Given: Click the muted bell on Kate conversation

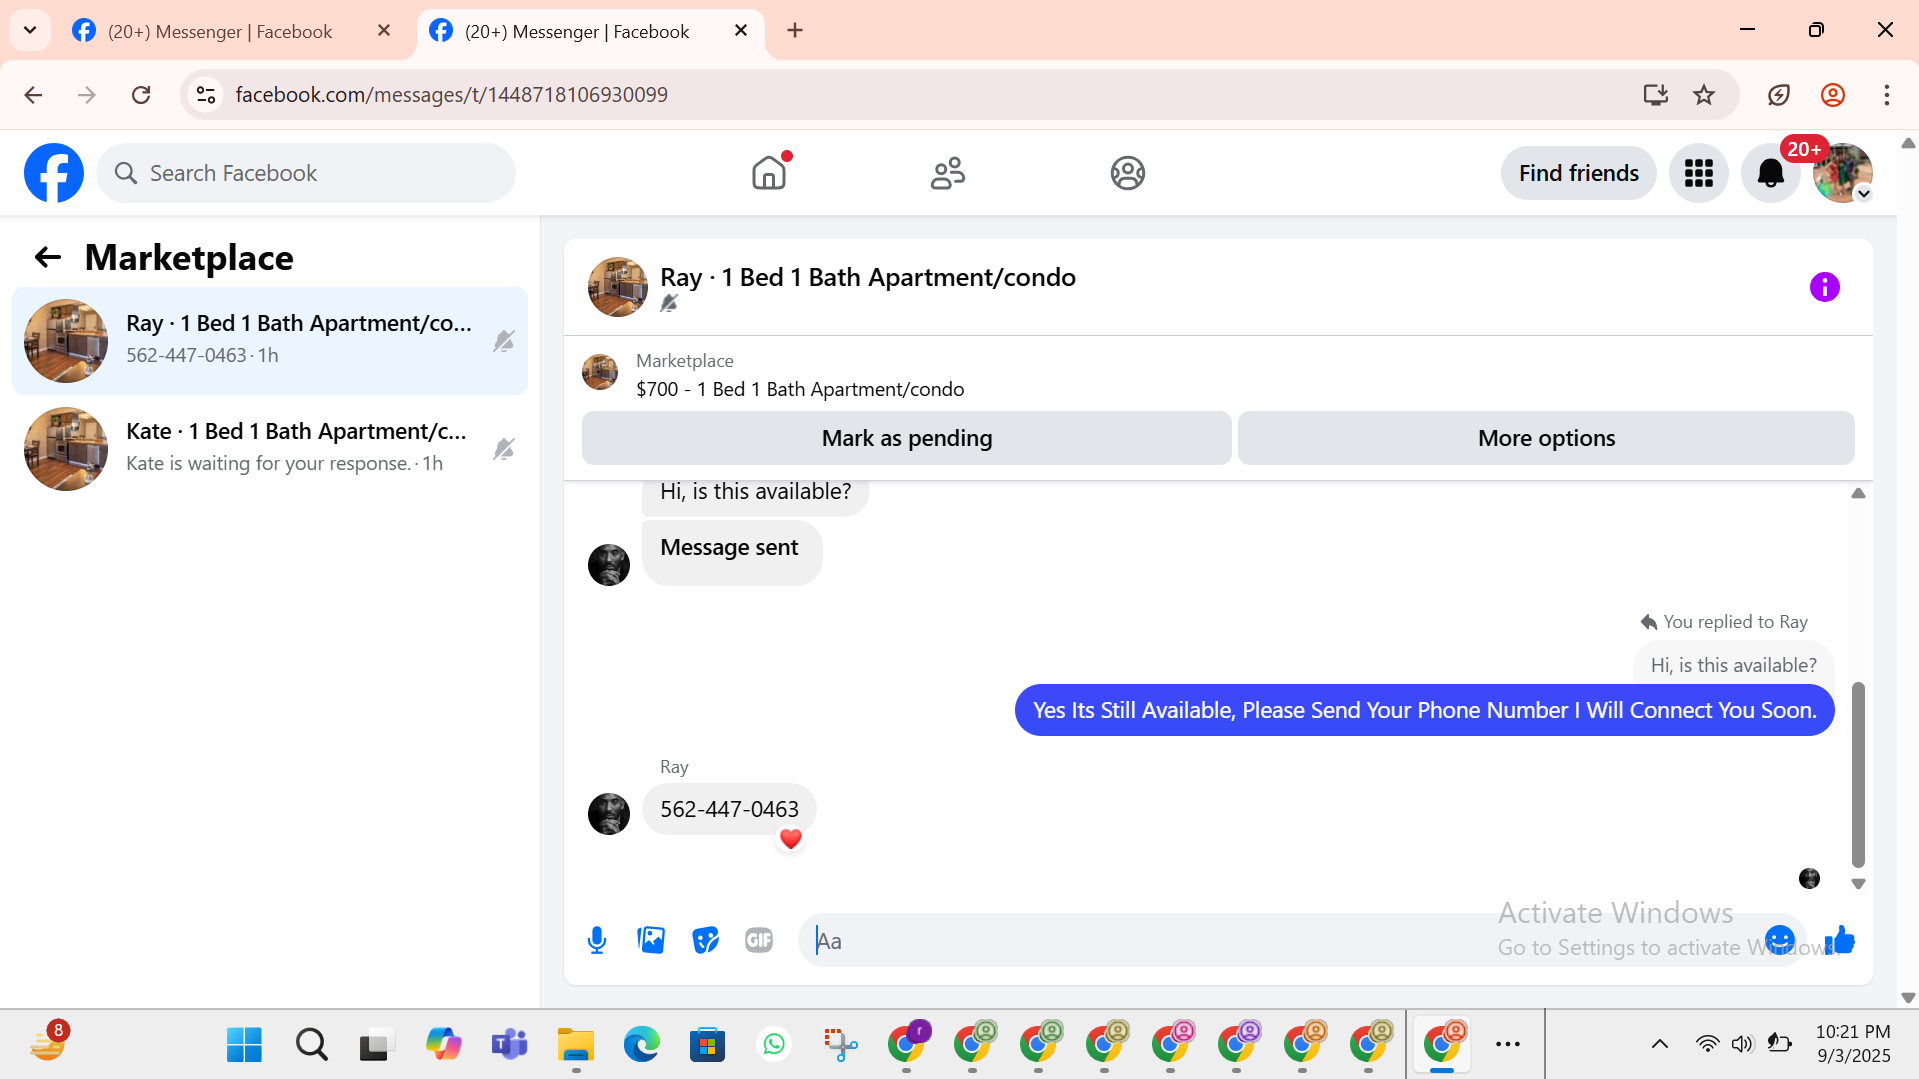Looking at the screenshot, I should [504, 449].
